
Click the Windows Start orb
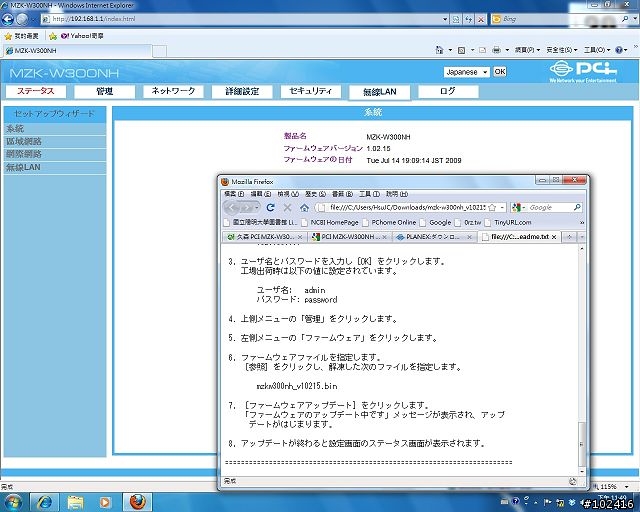click(x=12, y=502)
